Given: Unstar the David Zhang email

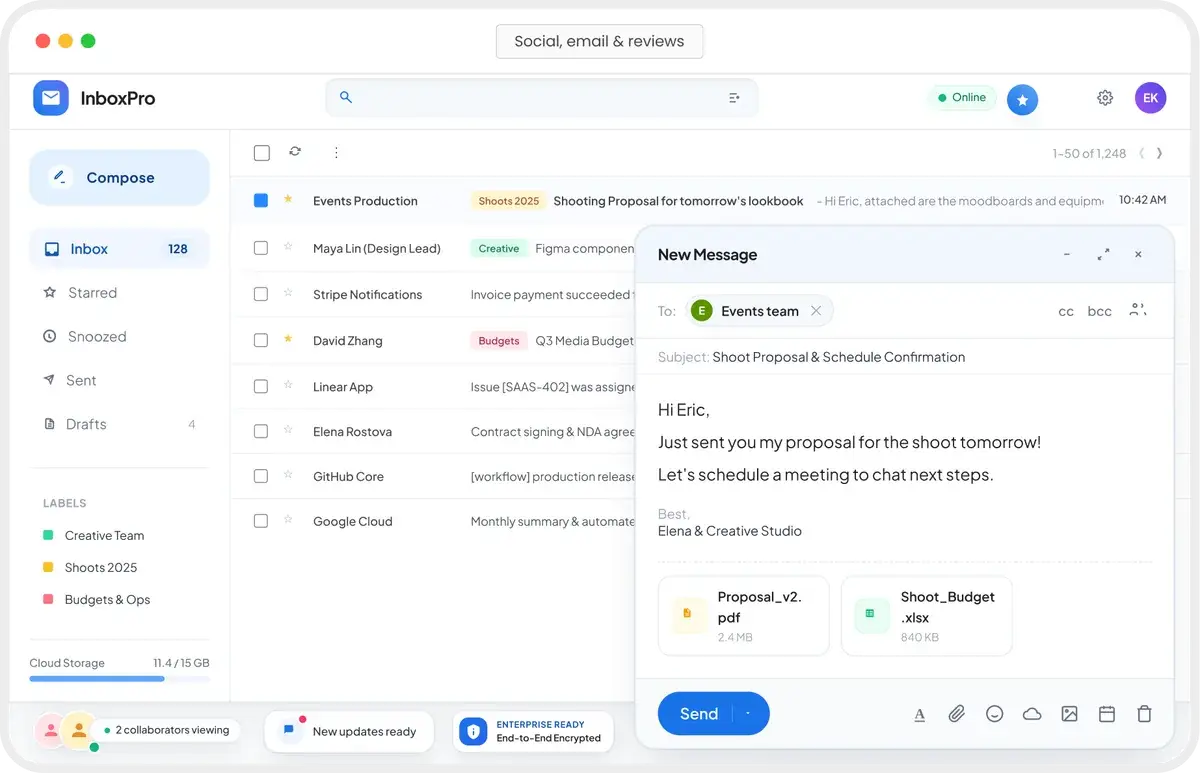Looking at the screenshot, I should [x=288, y=340].
